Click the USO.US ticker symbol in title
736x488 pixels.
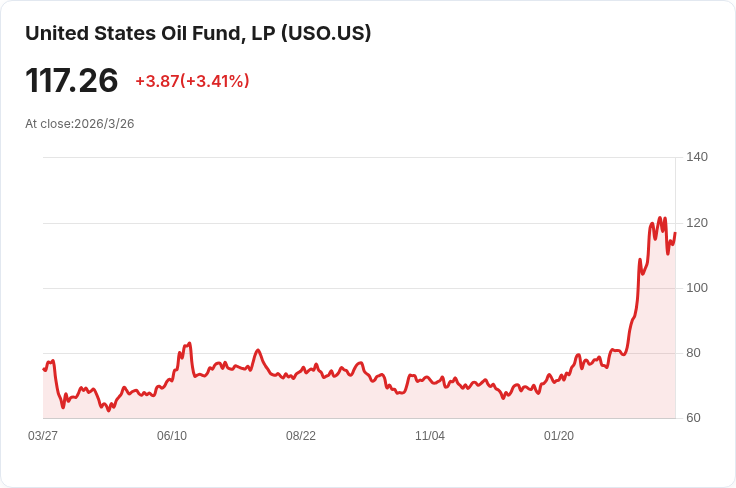[x=326, y=33]
